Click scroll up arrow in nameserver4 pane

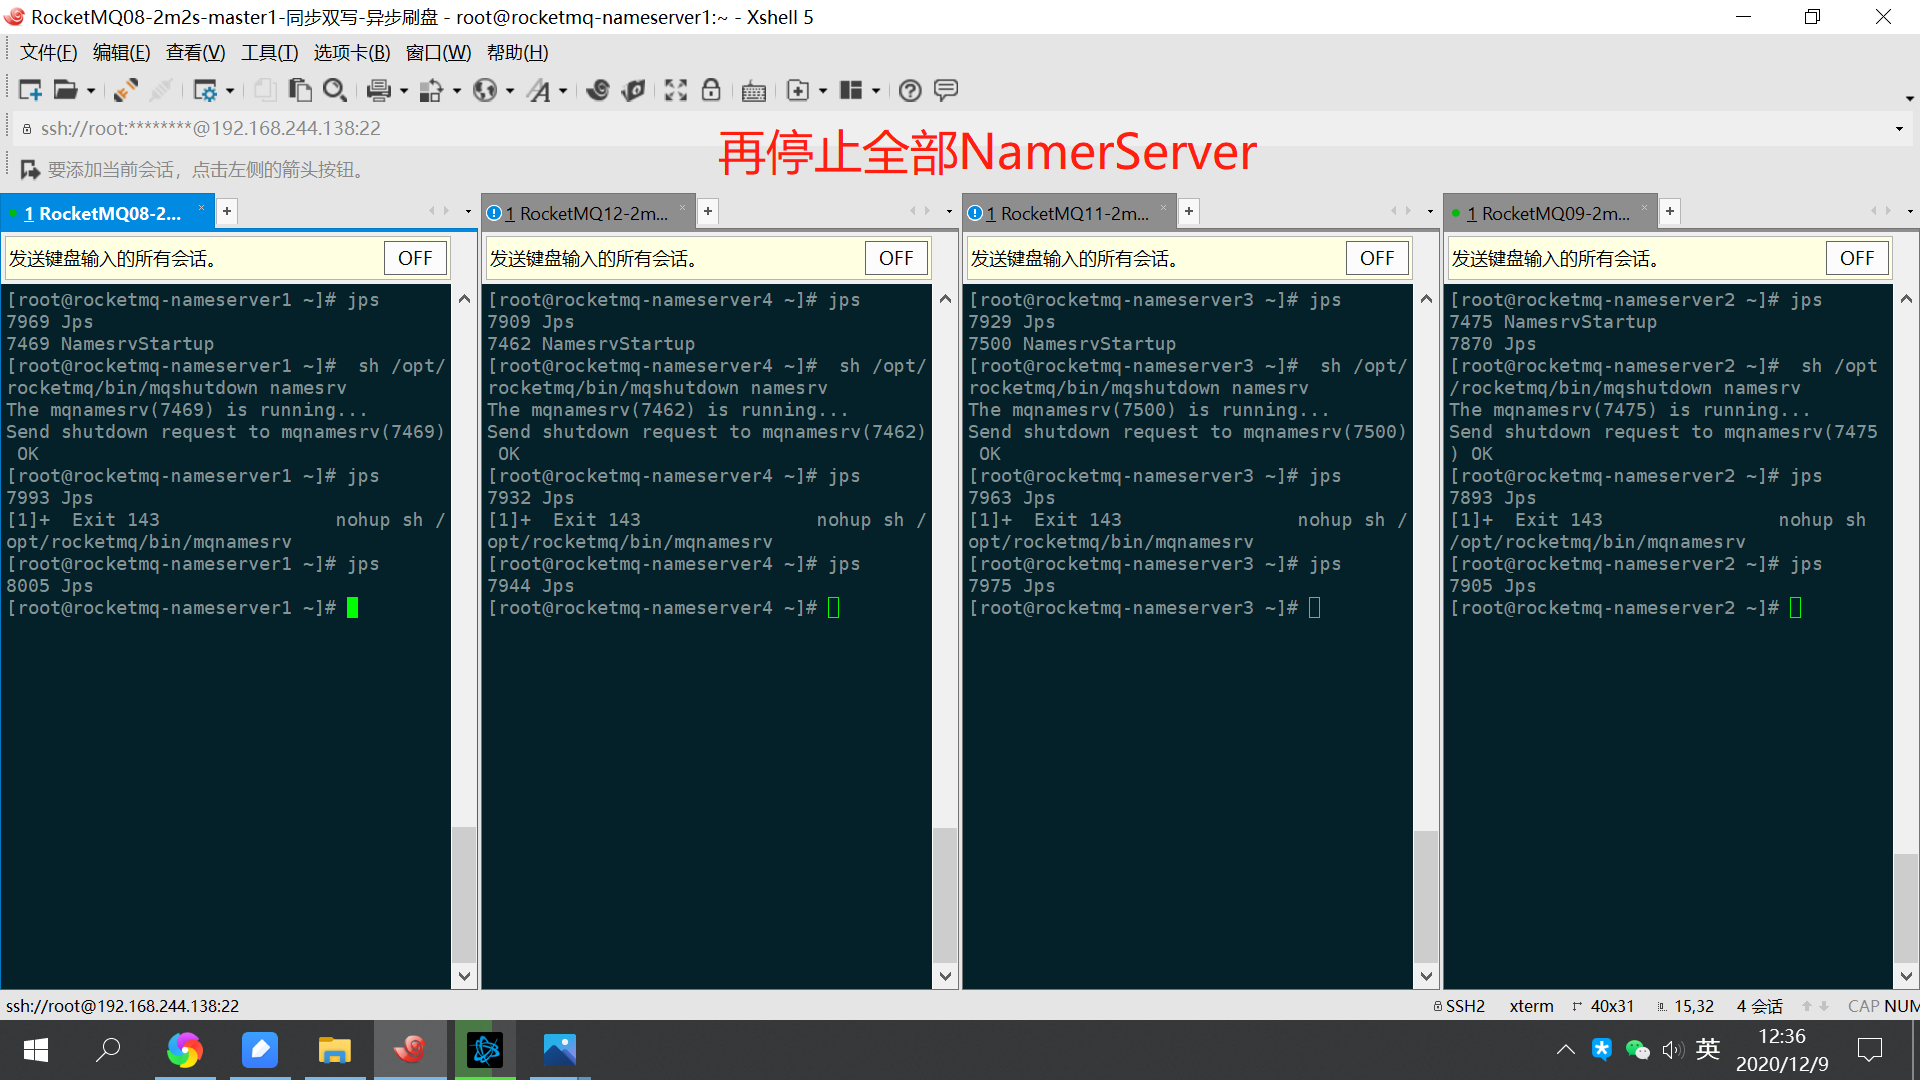pos(945,299)
